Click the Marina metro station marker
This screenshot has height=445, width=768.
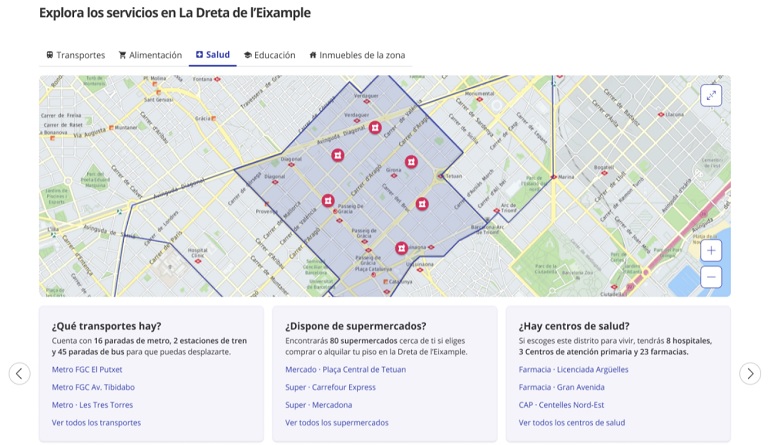tap(553, 177)
